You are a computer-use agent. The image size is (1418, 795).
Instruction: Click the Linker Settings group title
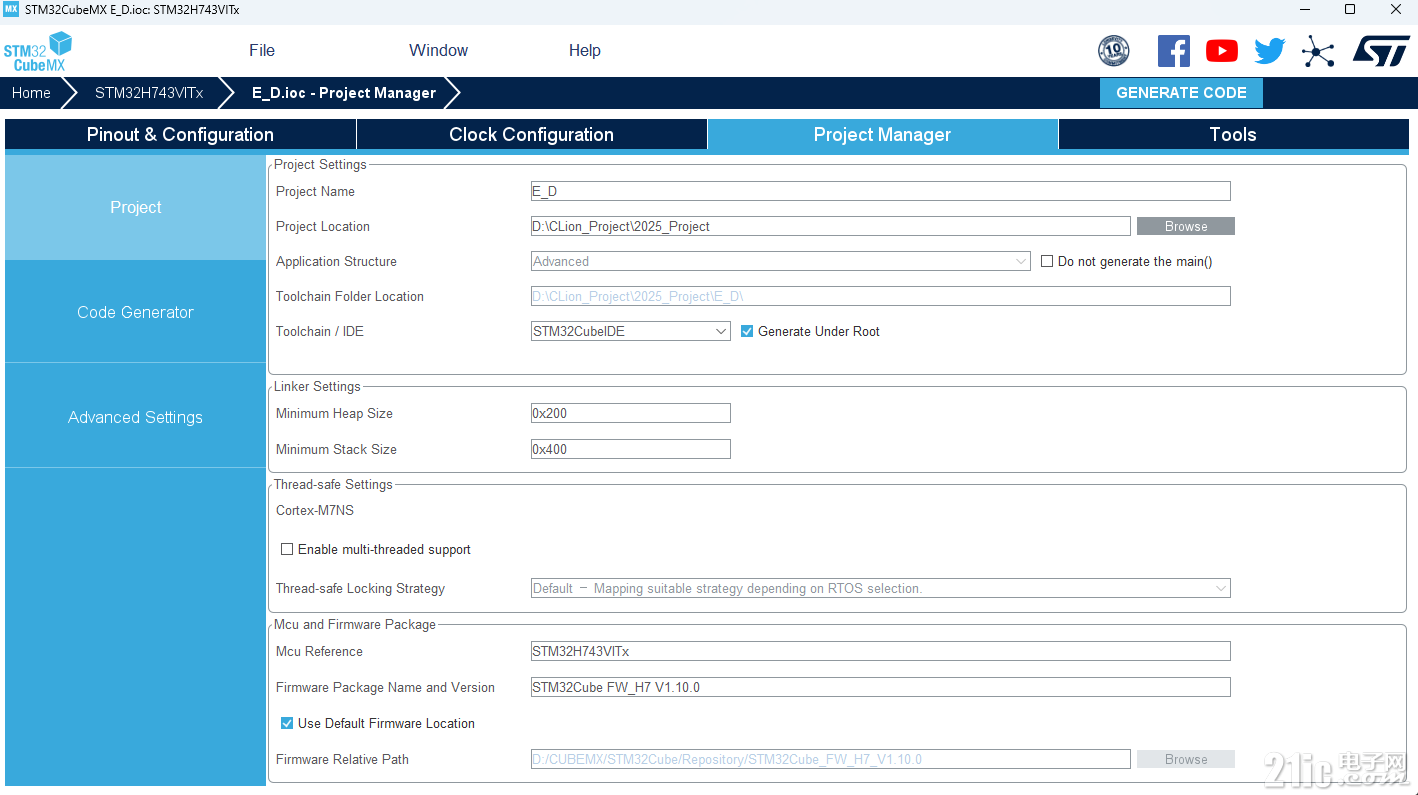(317, 386)
